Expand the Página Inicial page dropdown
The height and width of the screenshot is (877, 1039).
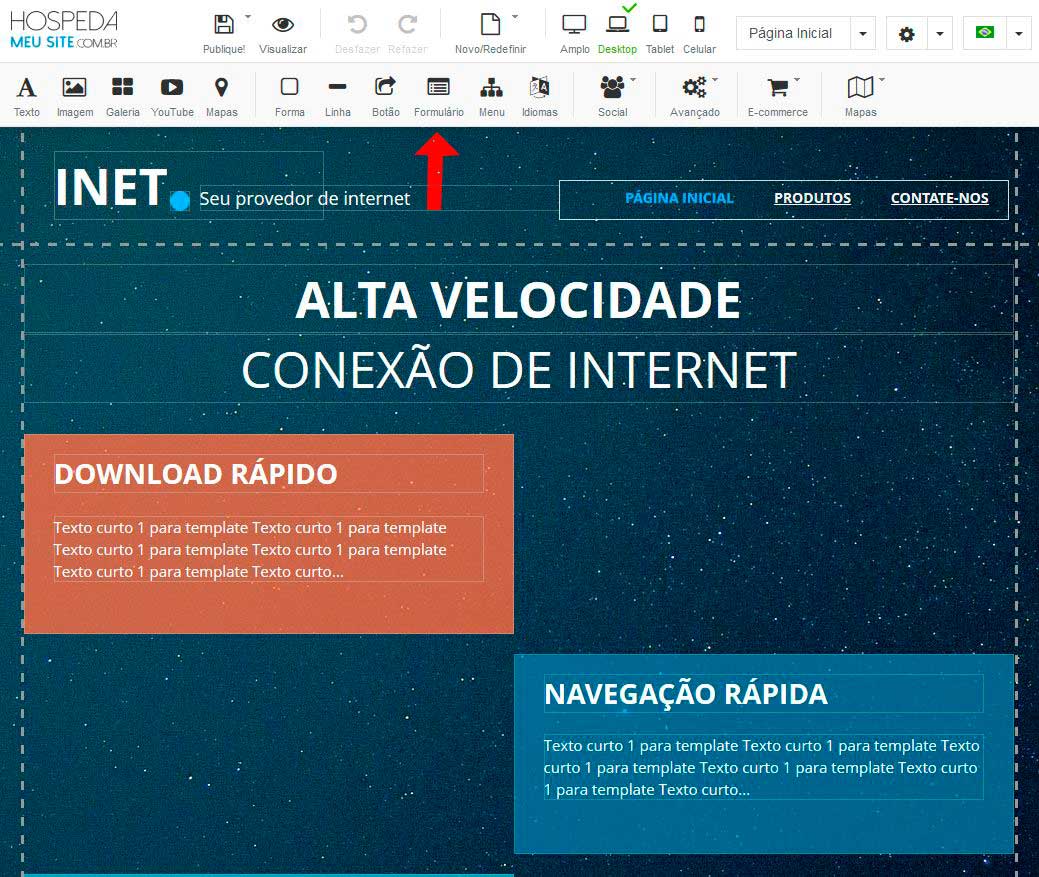click(863, 34)
